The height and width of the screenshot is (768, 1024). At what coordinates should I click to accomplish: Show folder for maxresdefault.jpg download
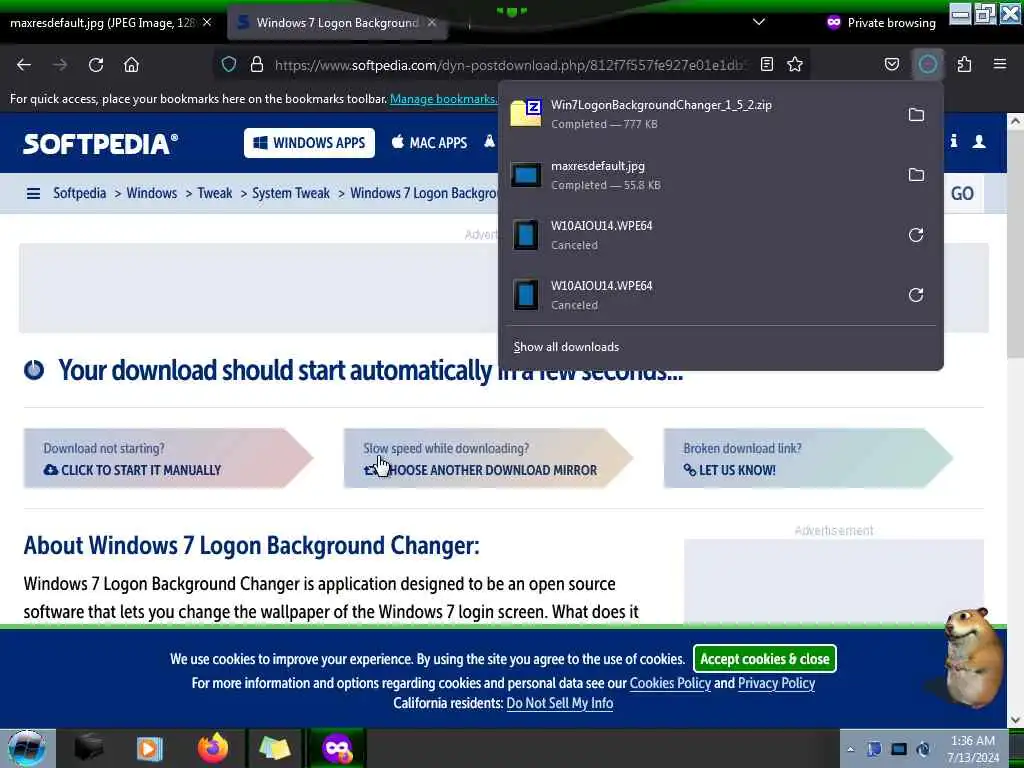coord(916,175)
